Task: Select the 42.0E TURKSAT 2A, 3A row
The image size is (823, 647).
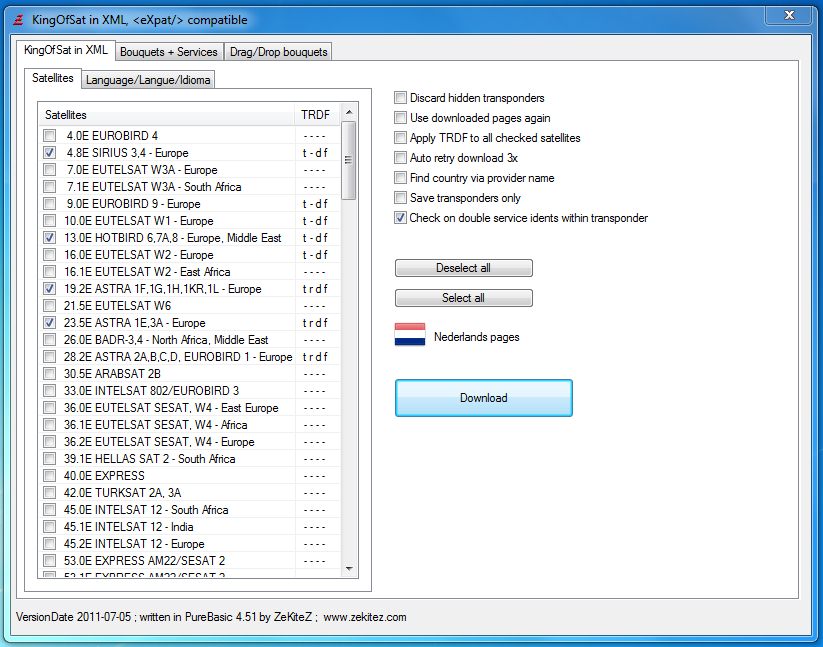Action: [x=189, y=493]
